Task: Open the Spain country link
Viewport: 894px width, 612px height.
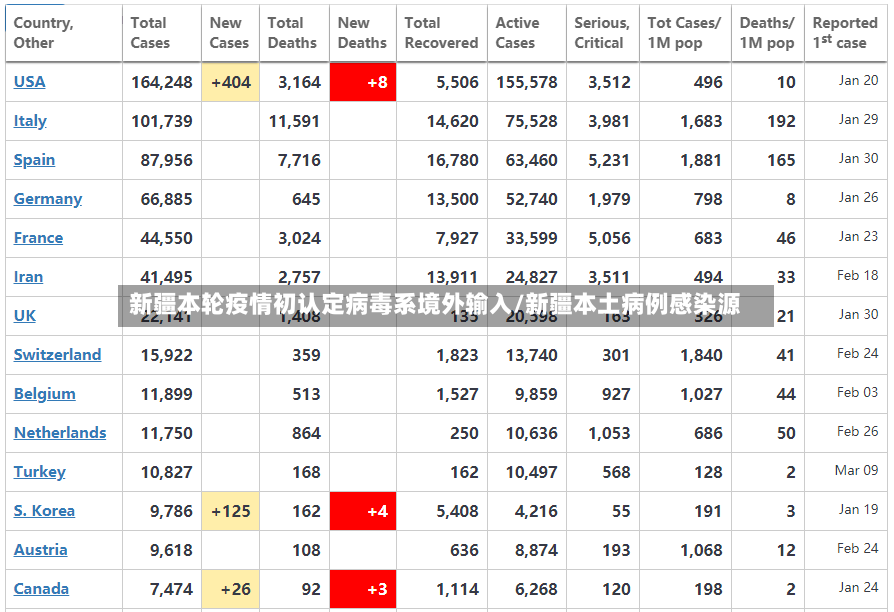Action: 34,160
